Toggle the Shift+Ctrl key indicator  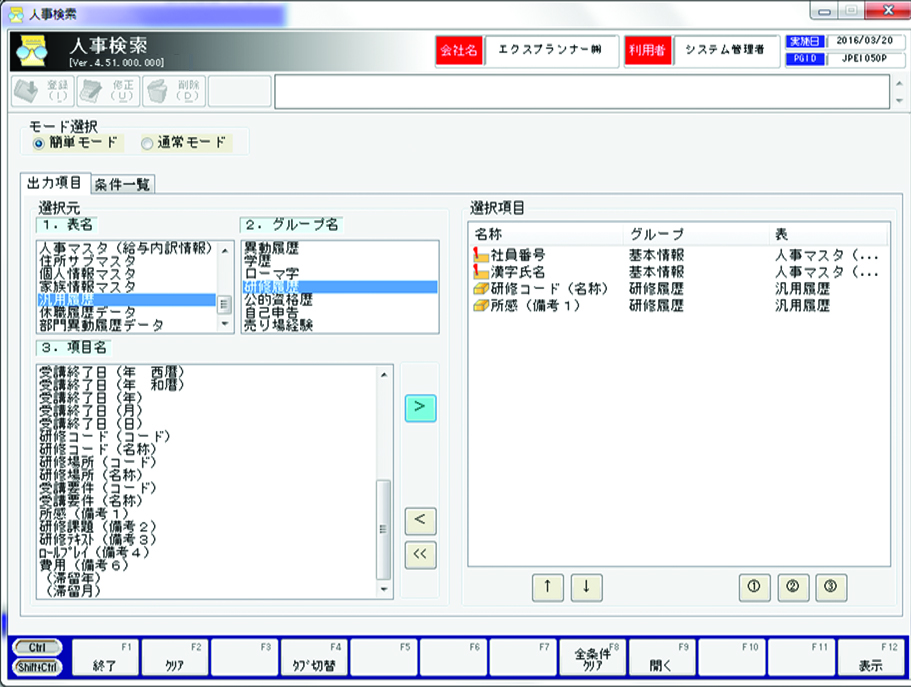point(36,666)
